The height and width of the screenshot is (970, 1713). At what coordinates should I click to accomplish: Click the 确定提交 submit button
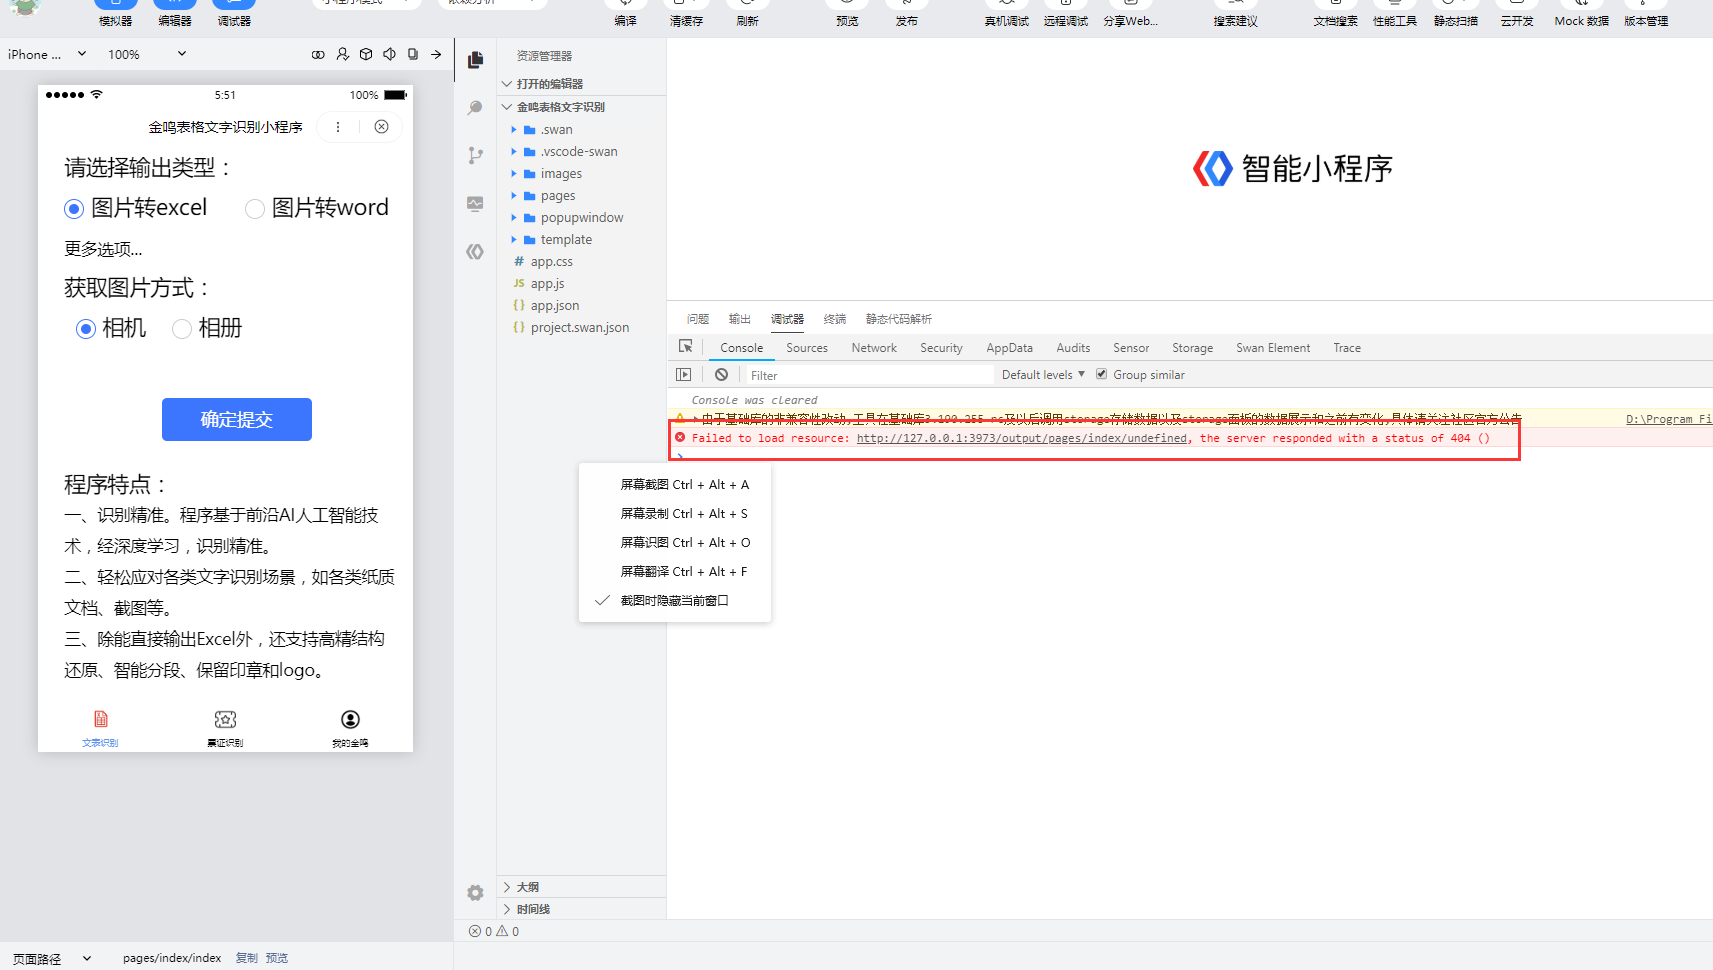coord(237,420)
